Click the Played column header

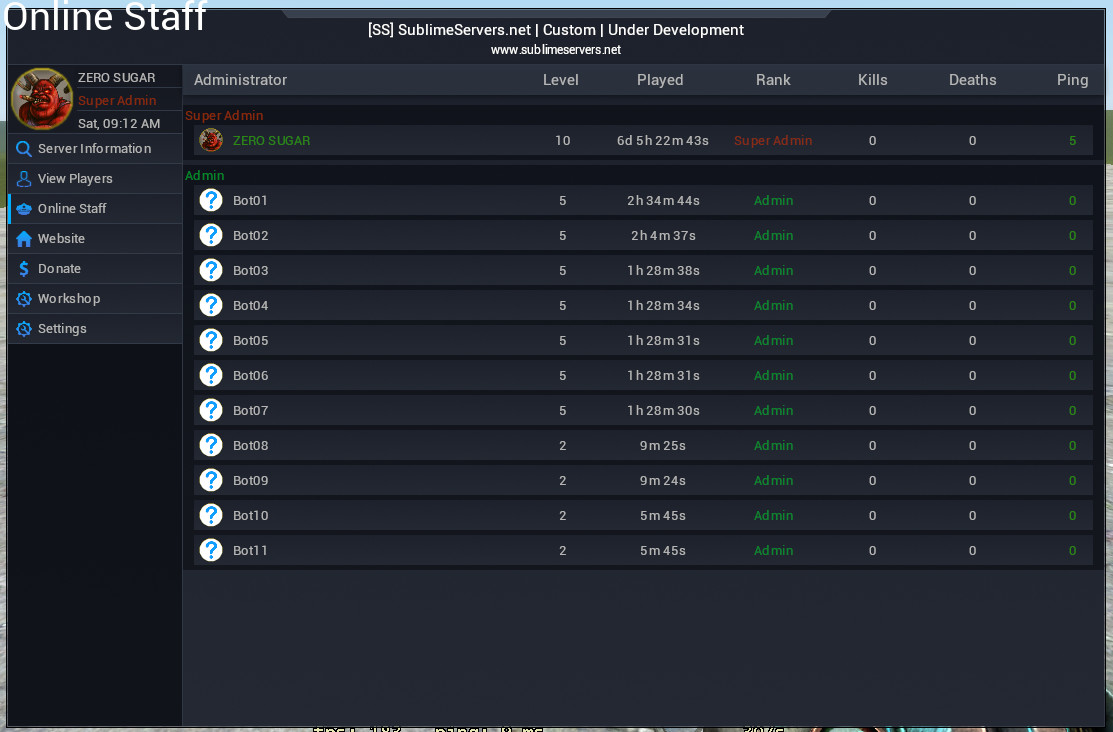point(660,80)
